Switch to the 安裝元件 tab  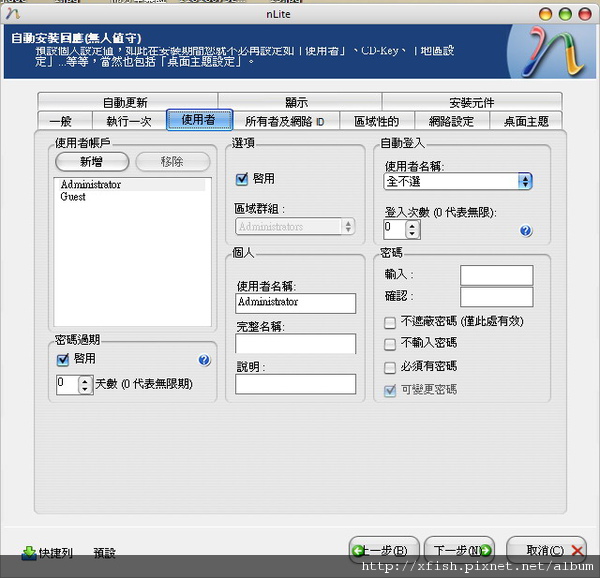coord(472,102)
